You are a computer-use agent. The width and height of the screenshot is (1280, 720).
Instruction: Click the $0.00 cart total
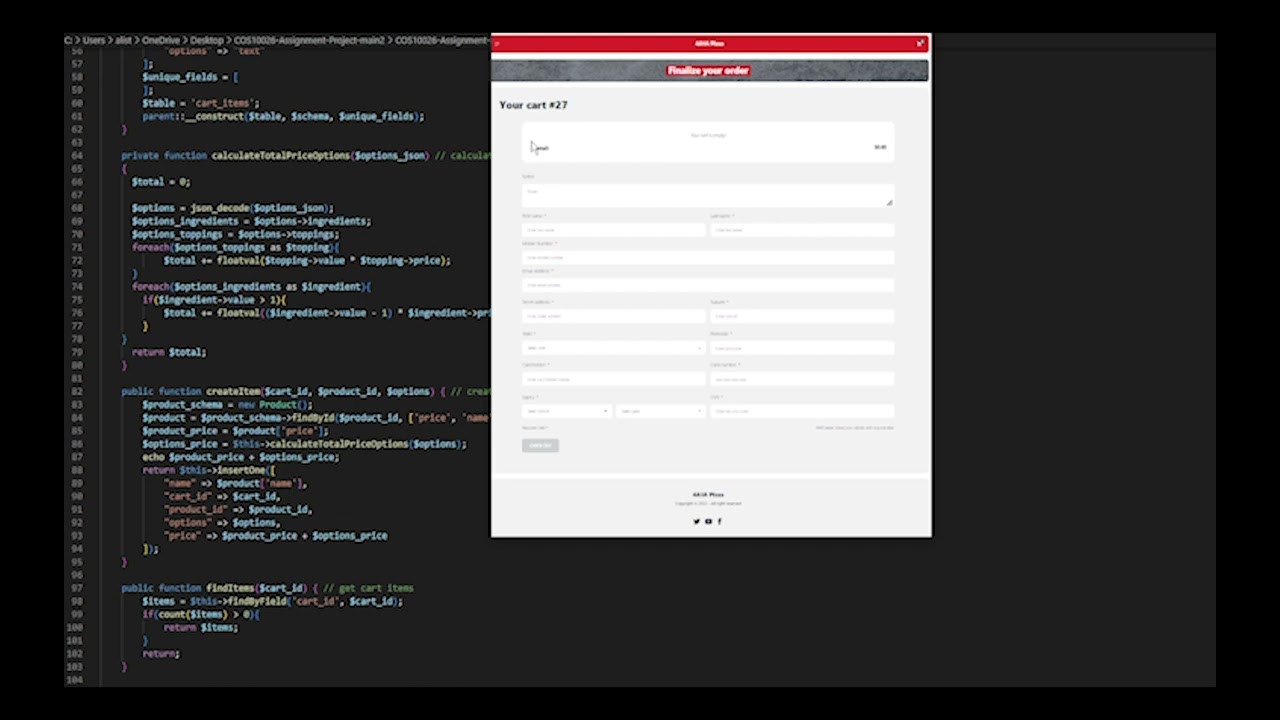click(880, 147)
